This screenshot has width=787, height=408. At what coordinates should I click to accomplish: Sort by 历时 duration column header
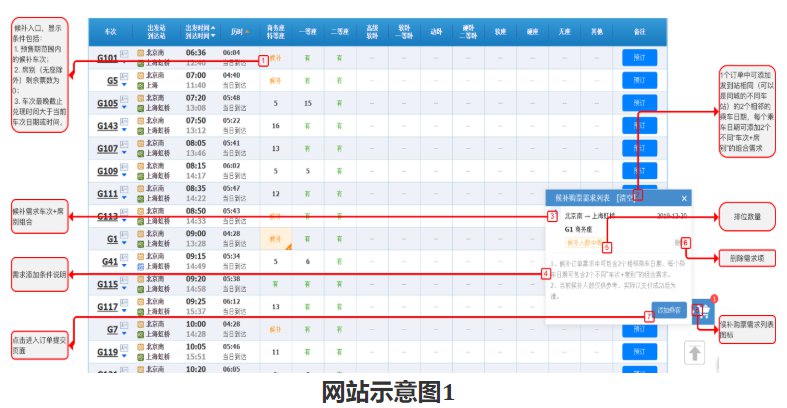[x=239, y=32]
